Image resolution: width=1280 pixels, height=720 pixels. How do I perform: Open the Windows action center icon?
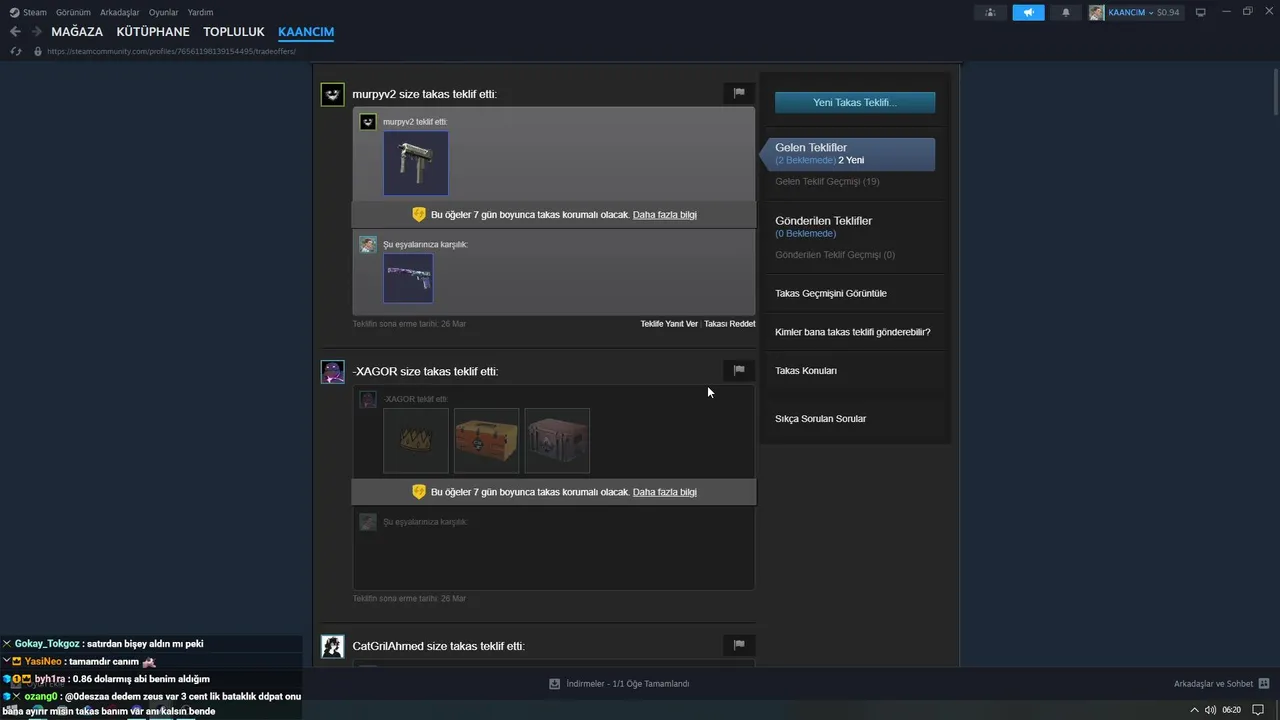pos(1259,710)
